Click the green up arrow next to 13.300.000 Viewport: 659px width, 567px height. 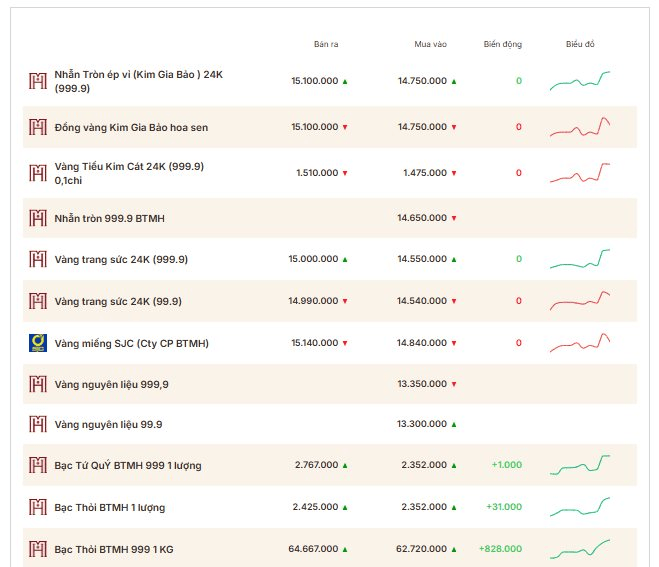454,425
